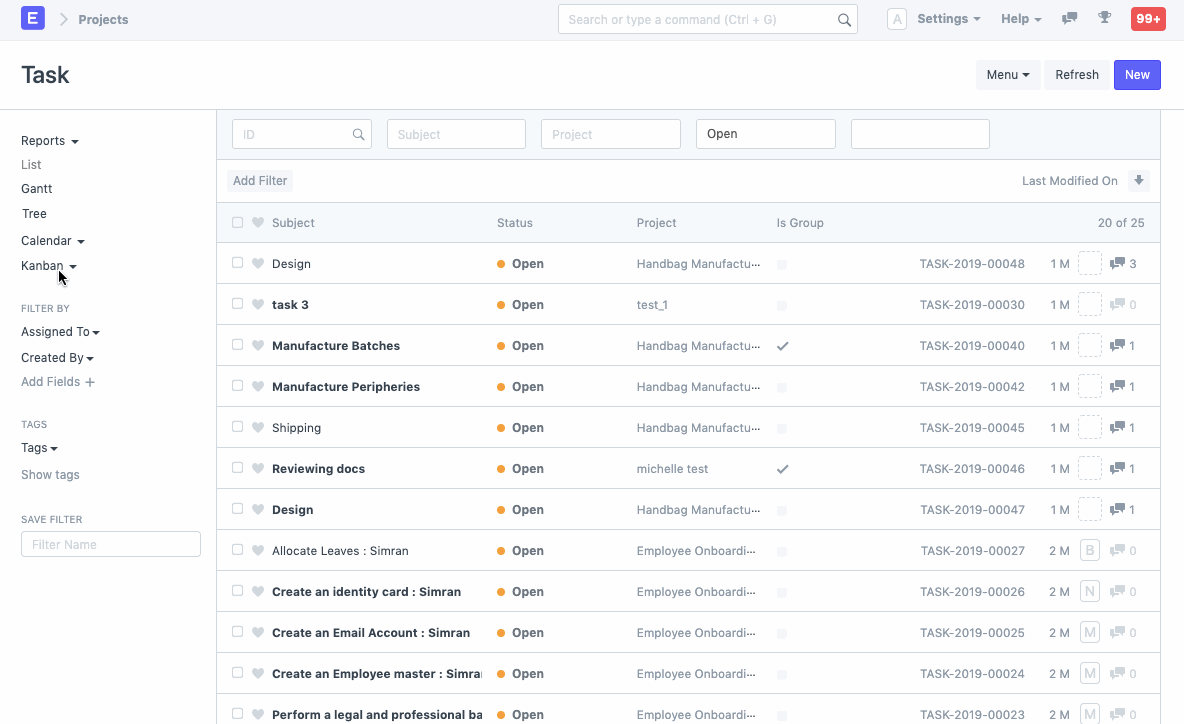Check the checkbox for the Design task

(x=237, y=263)
